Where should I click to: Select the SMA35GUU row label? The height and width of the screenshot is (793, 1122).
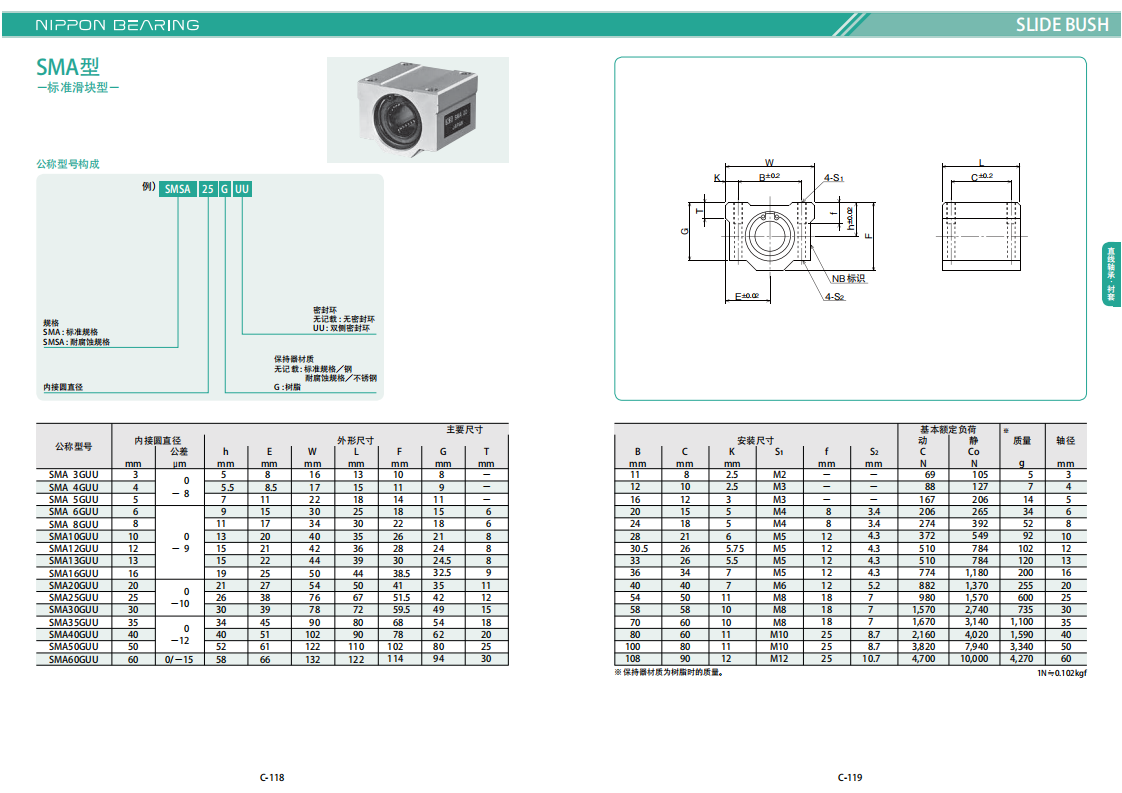(74, 623)
